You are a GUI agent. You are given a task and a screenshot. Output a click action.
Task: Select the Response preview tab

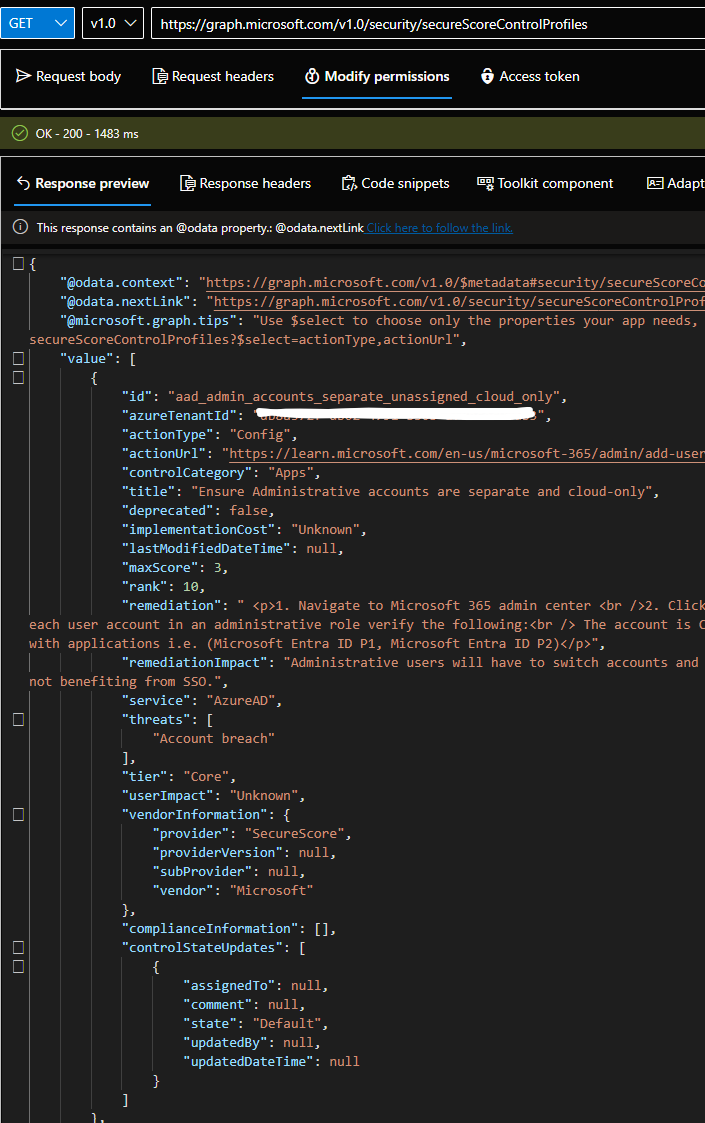tap(82, 183)
